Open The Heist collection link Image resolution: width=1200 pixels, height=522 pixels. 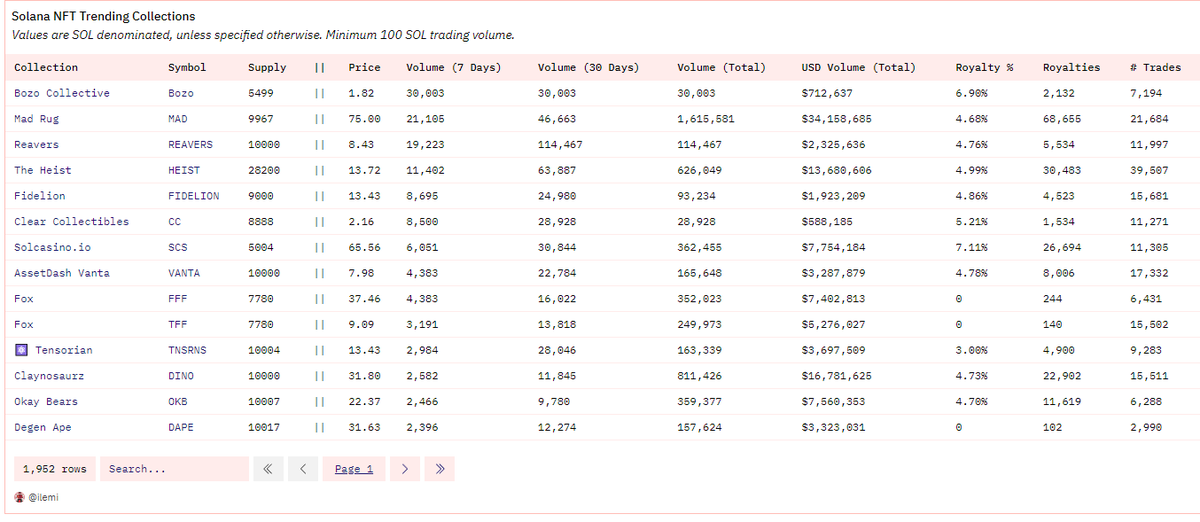[x=43, y=170]
